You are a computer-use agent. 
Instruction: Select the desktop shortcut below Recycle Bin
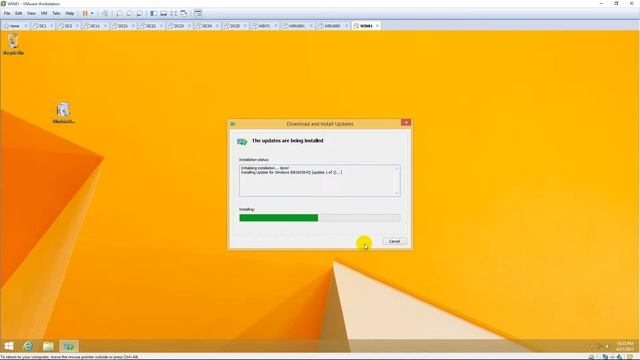[x=64, y=113]
